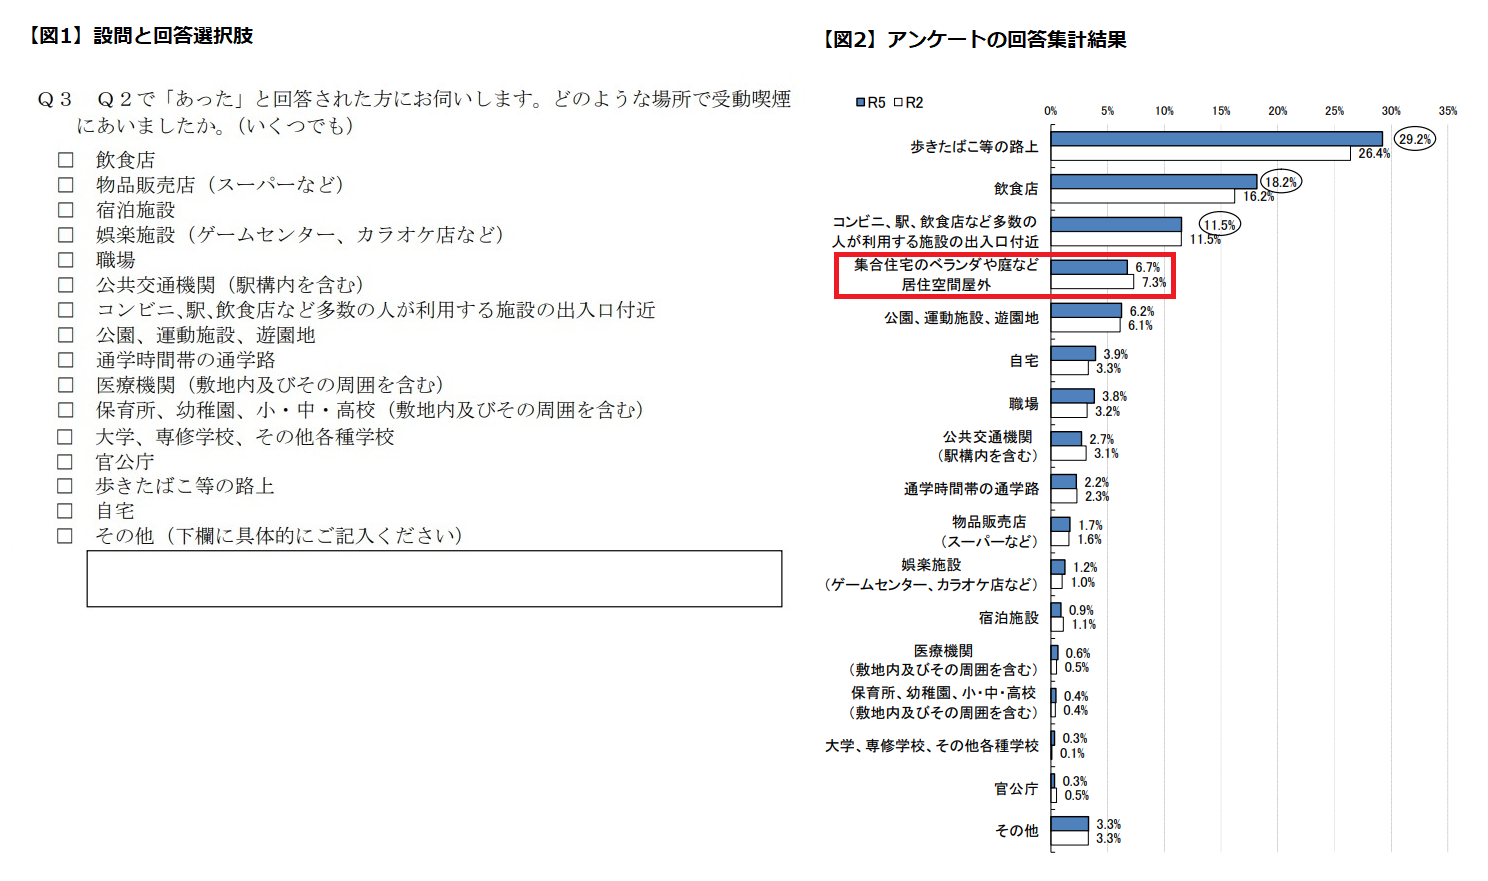The image size is (1488, 881).
Task: Enable the 歩きたばこ等の路上 checkbox
Action: [65, 486]
